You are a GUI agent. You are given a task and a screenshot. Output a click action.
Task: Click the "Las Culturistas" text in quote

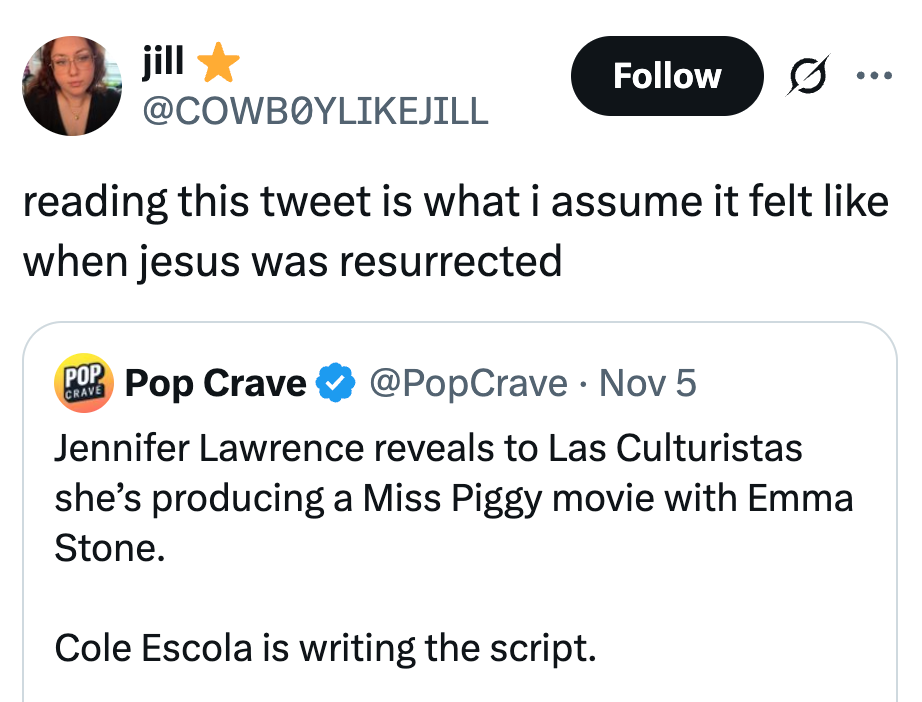674,447
